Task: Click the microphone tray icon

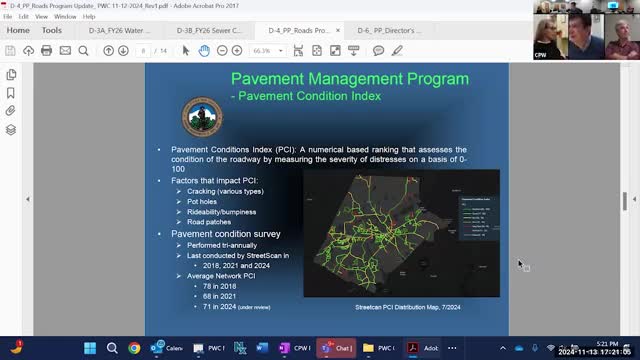Action: (535, 348)
